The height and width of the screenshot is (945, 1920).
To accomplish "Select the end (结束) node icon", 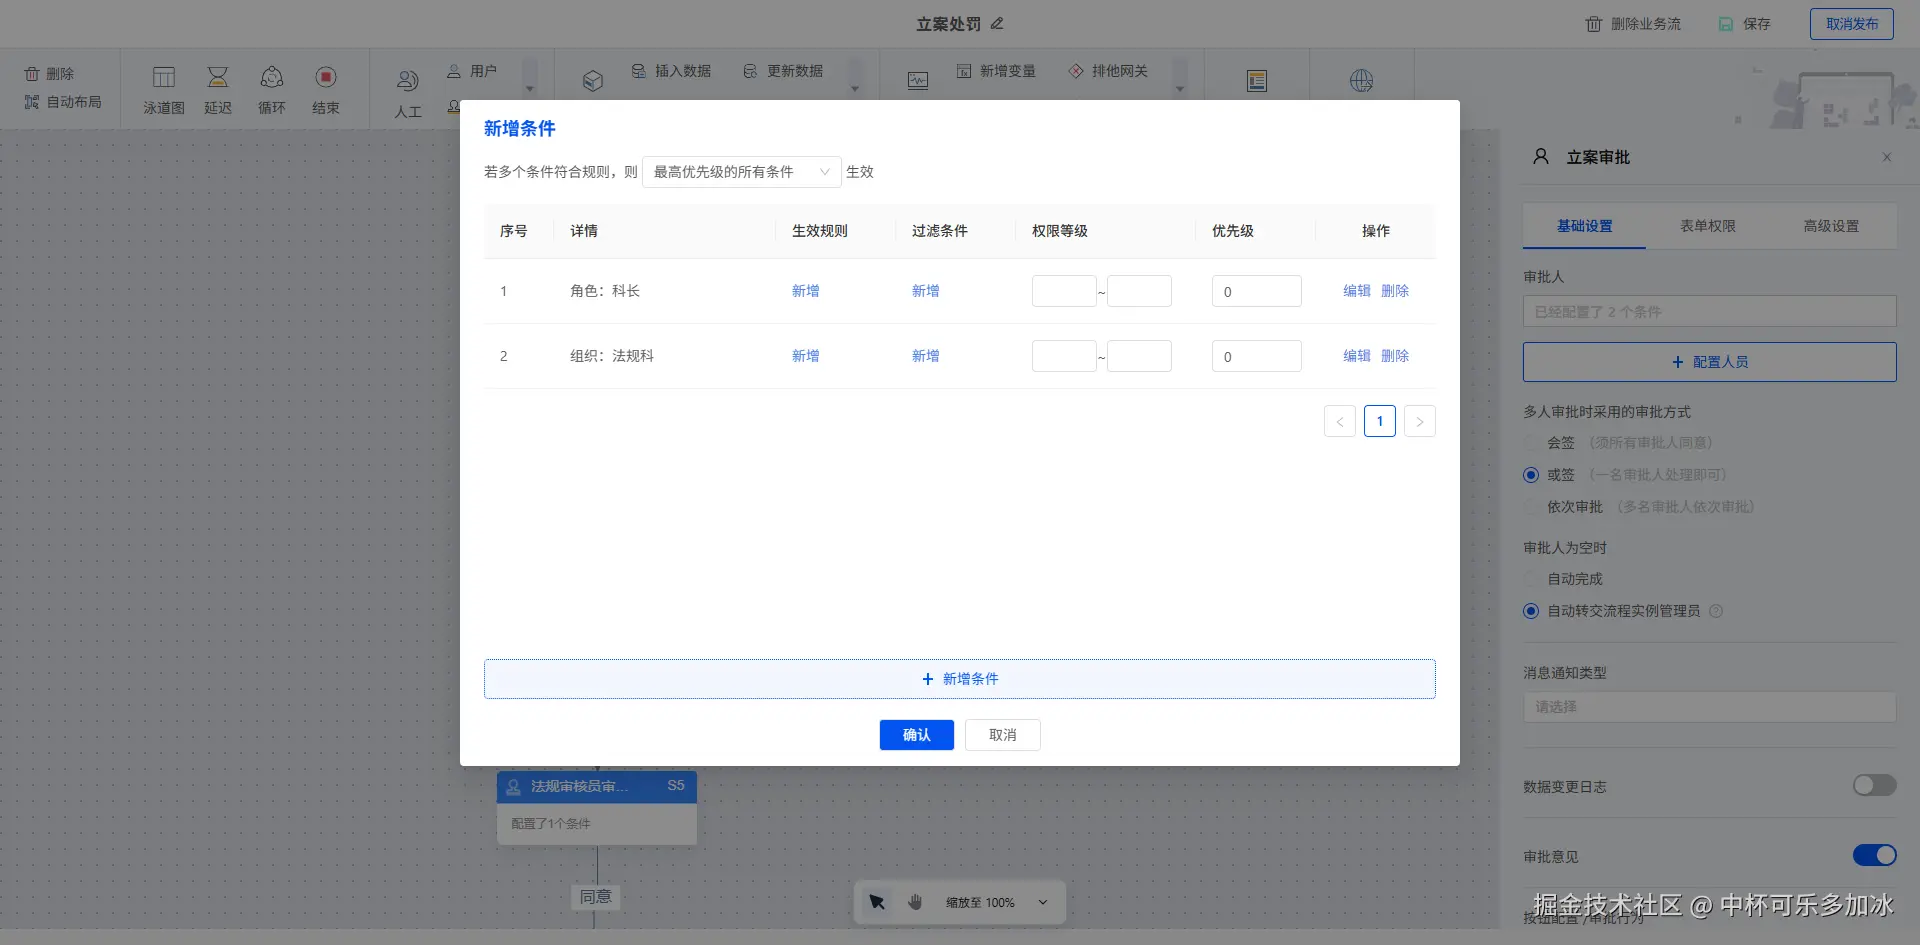I will (326, 78).
